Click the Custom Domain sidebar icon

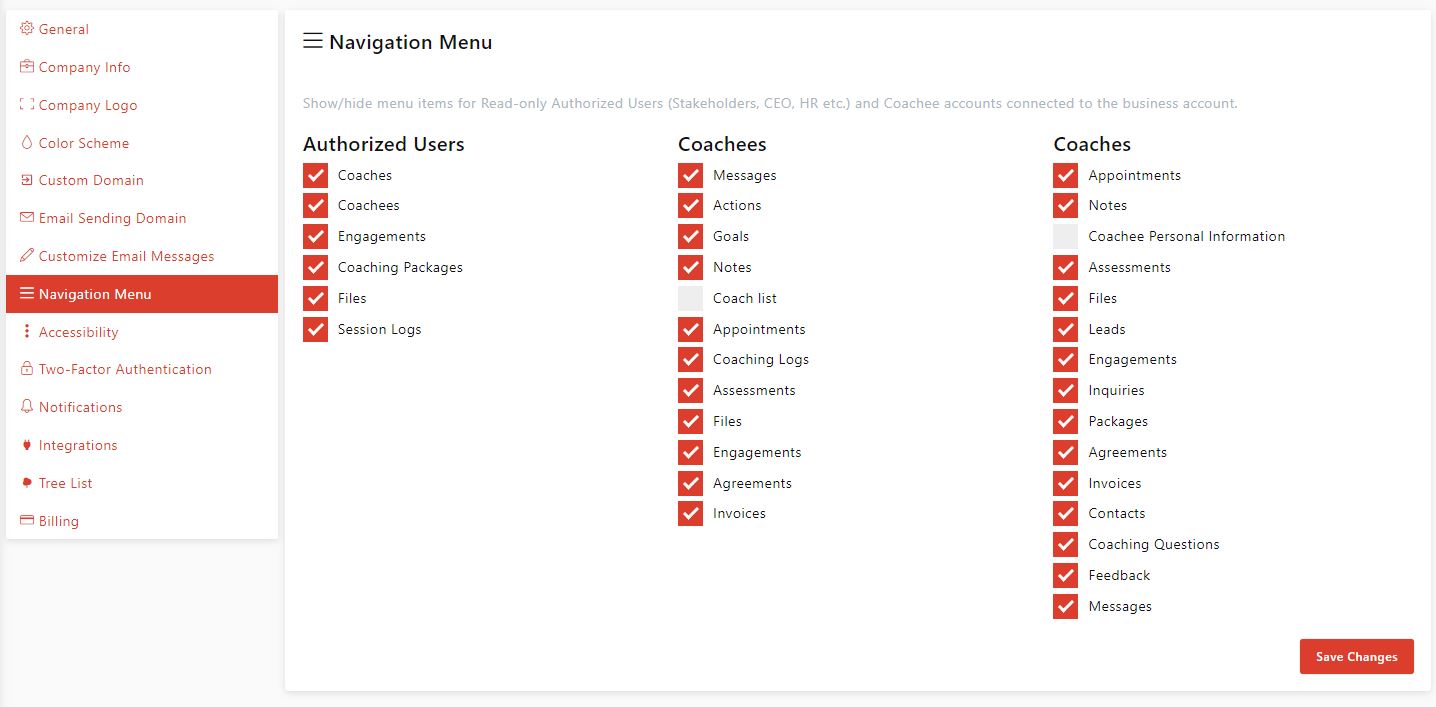pos(26,181)
